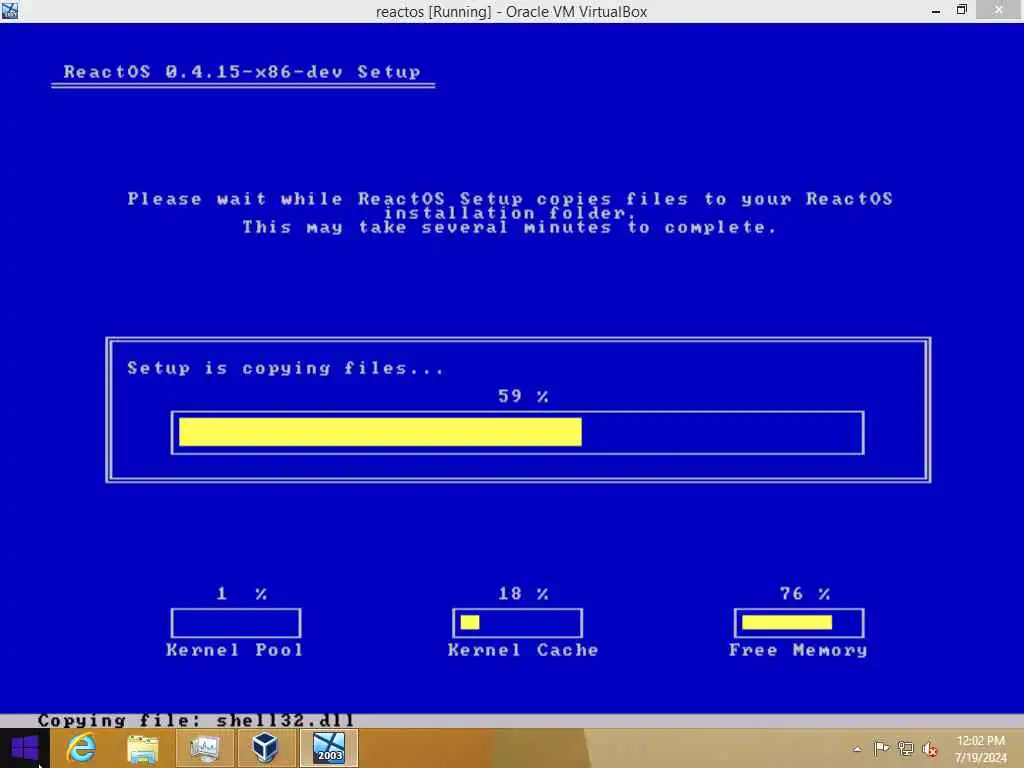Viewport: 1024px width, 768px height.
Task: Click the yellow file copy progress bar
Action: coord(517,432)
